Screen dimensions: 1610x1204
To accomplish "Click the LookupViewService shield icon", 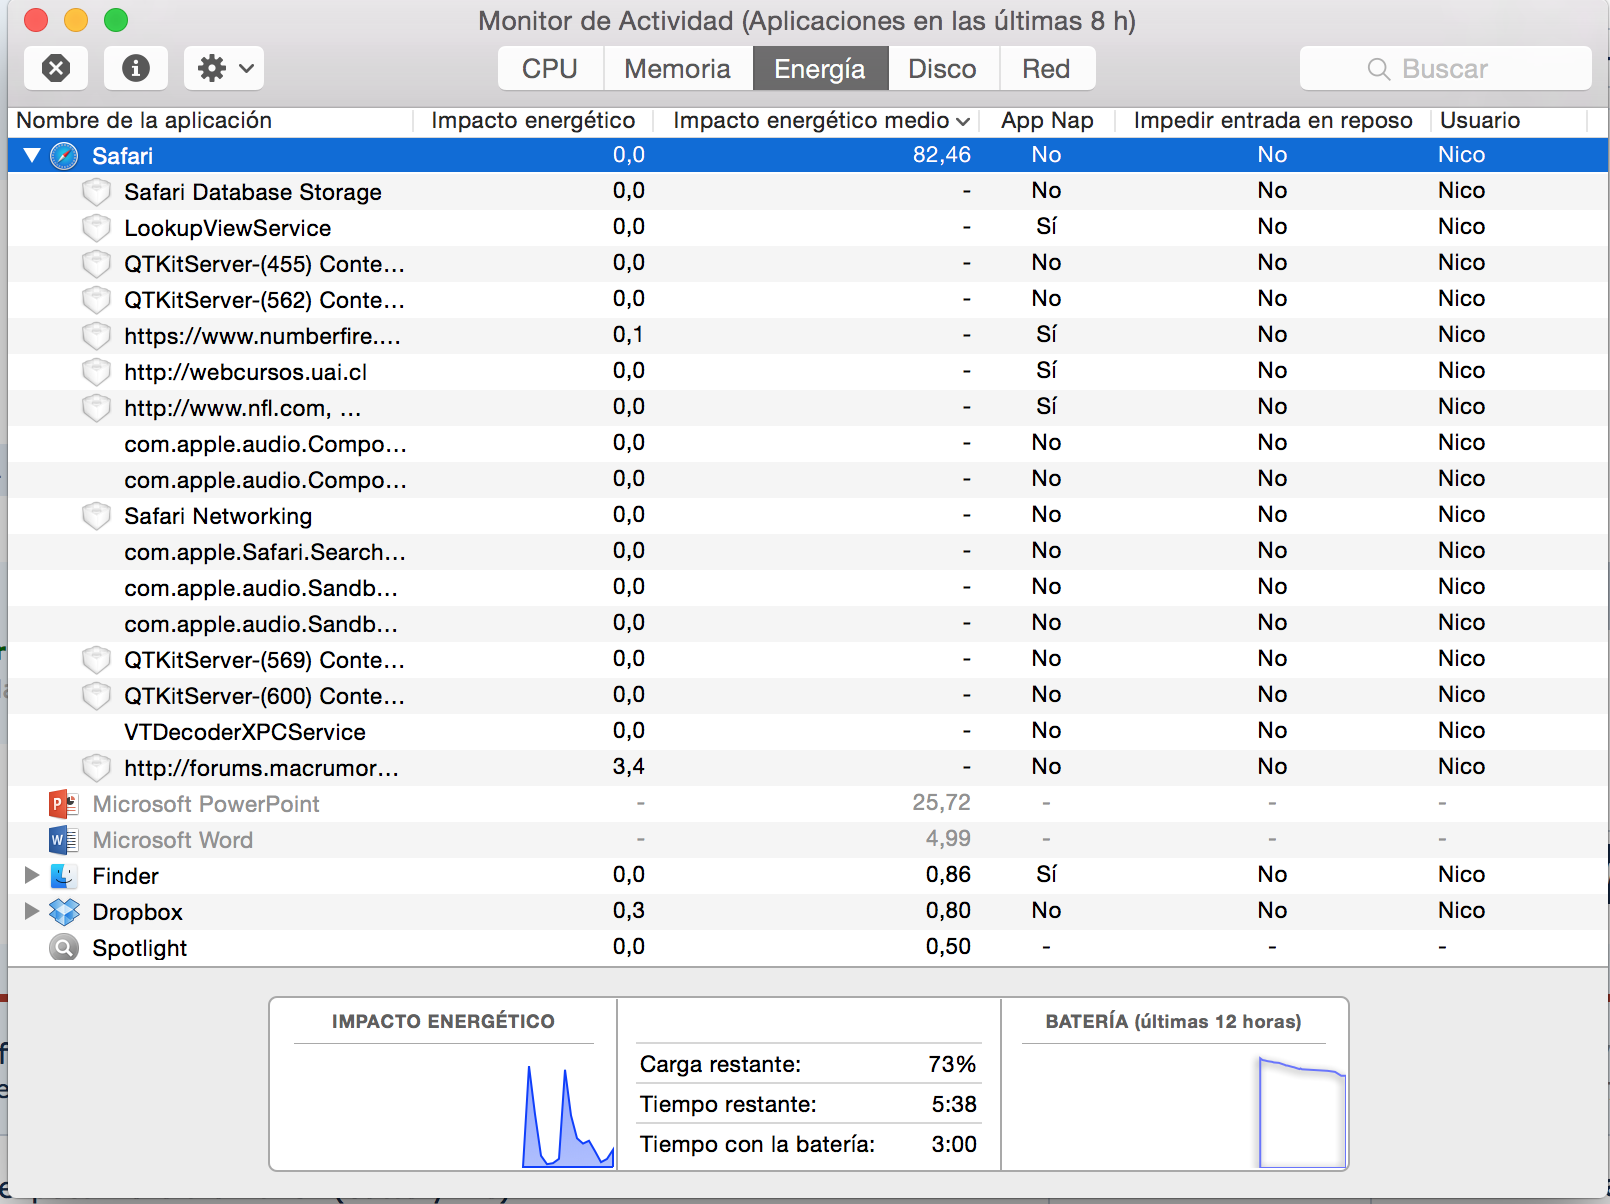I will click(96, 228).
